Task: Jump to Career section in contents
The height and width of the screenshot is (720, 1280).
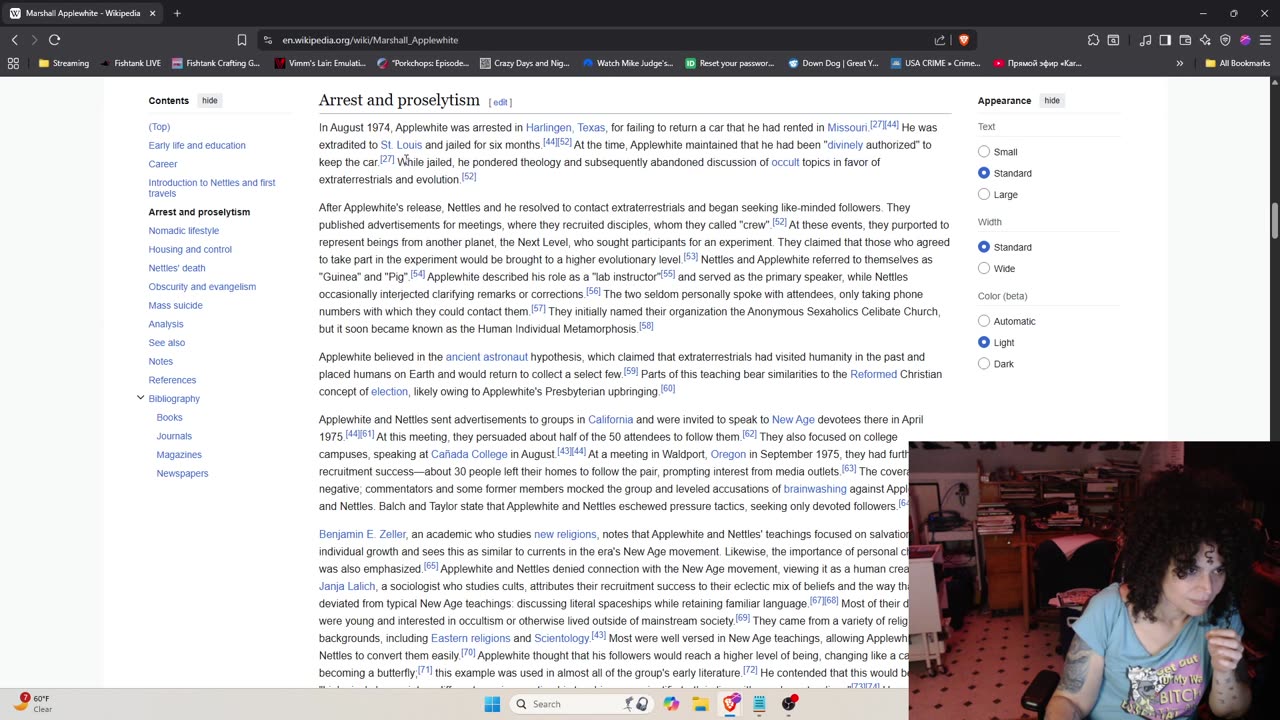Action: (163, 164)
